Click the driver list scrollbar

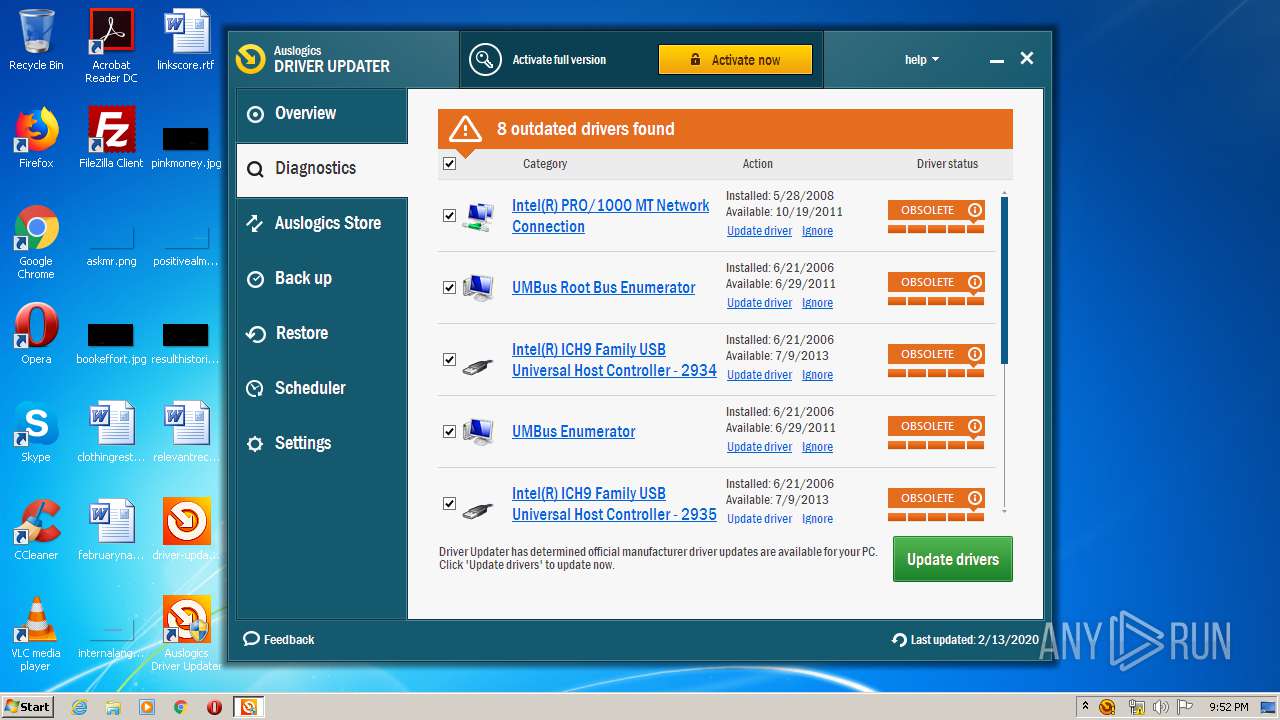tap(1004, 280)
